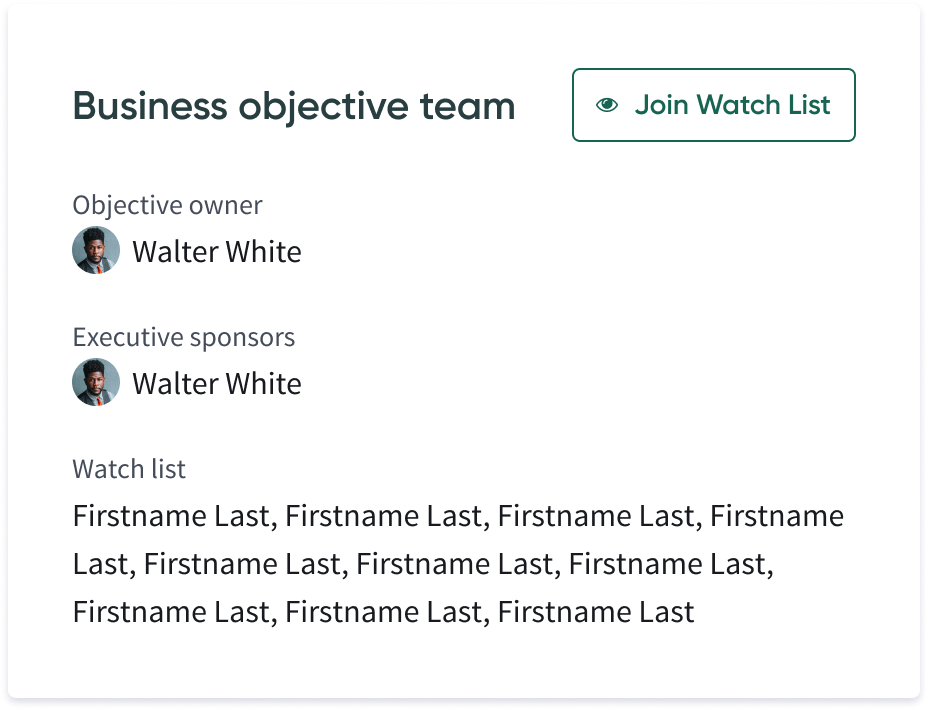The image size is (928, 710).
Task: Select the Firstname Last entry ending the second line
Action: 668,563
